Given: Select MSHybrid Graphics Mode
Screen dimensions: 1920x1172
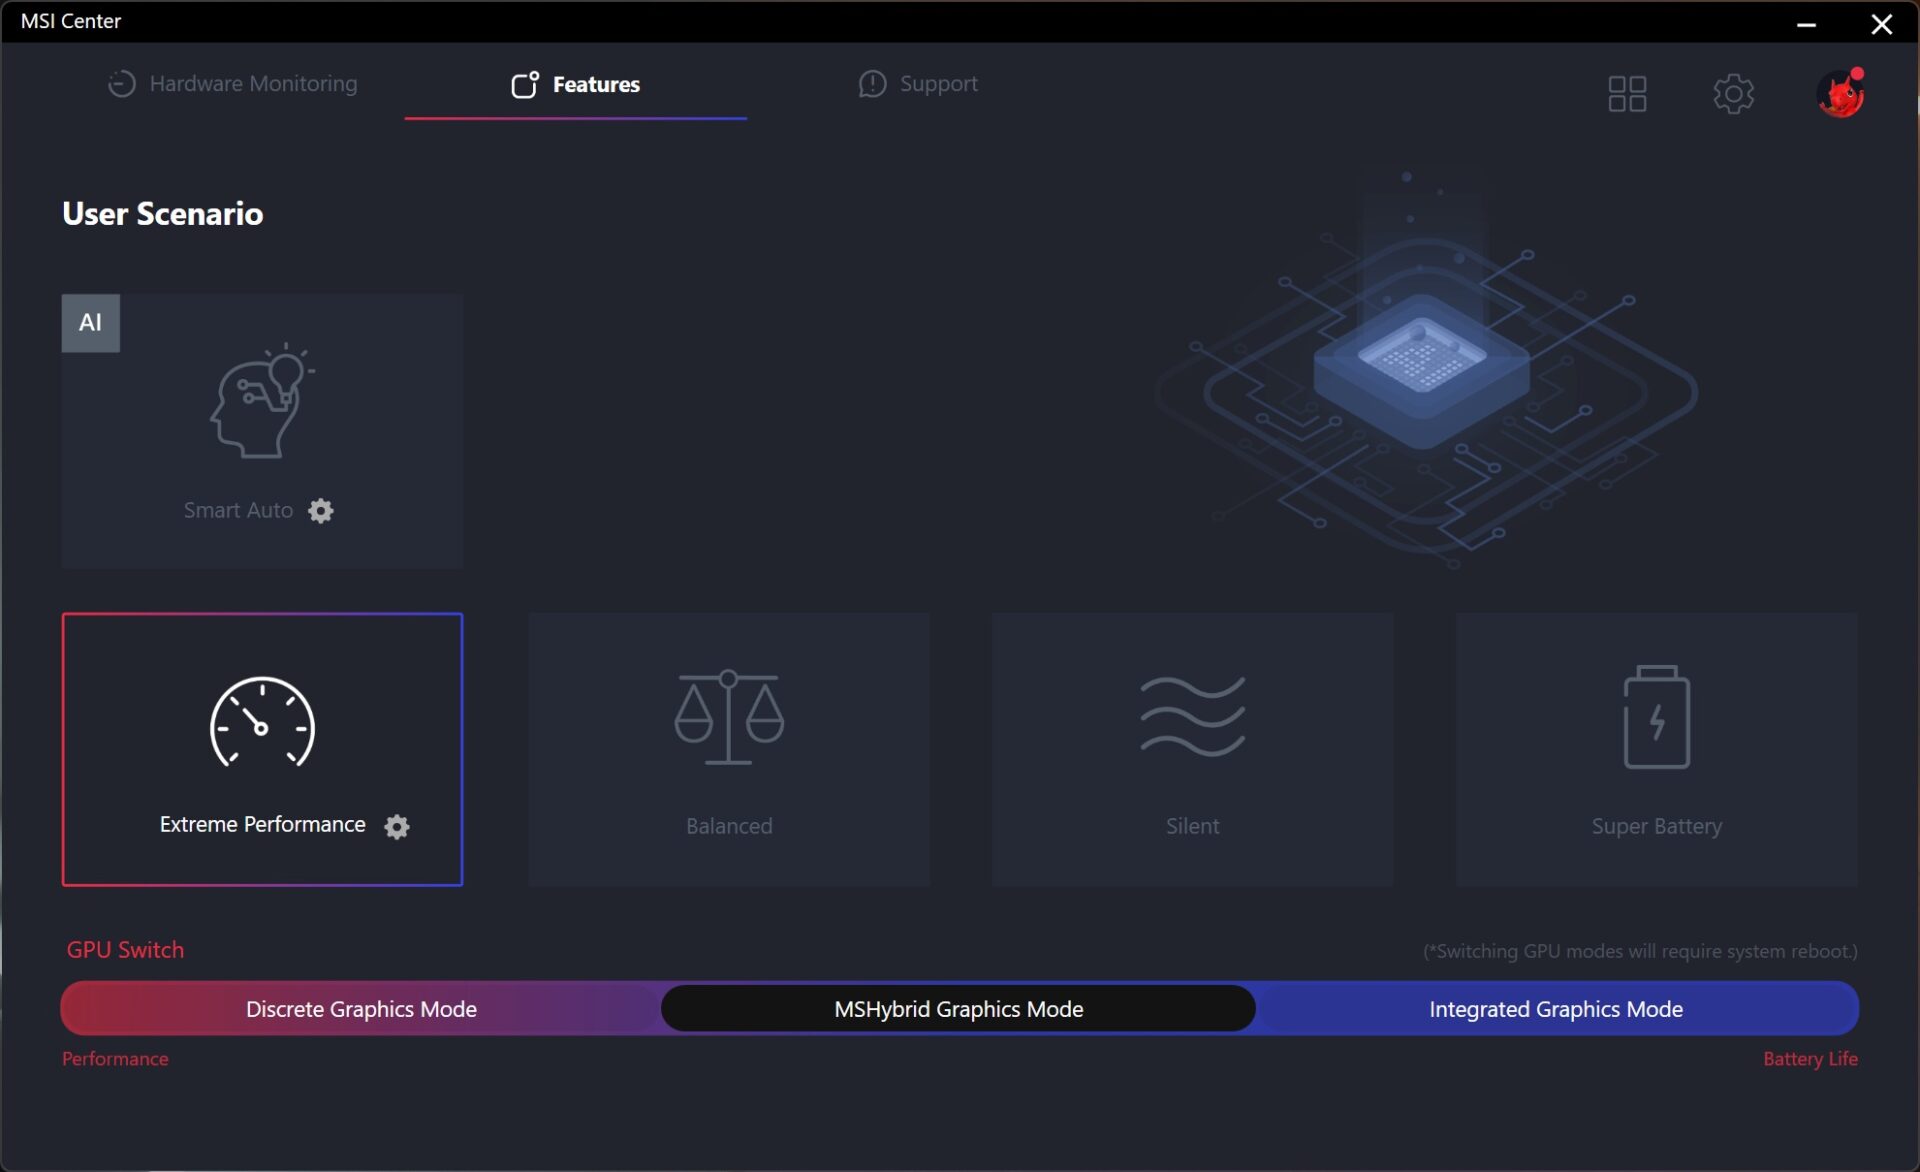Looking at the screenshot, I should (x=958, y=1009).
